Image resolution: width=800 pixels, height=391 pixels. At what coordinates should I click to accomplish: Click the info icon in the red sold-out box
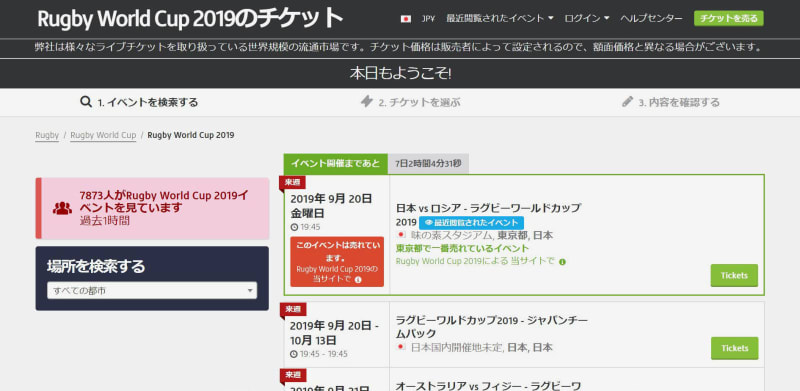[x=358, y=280]
